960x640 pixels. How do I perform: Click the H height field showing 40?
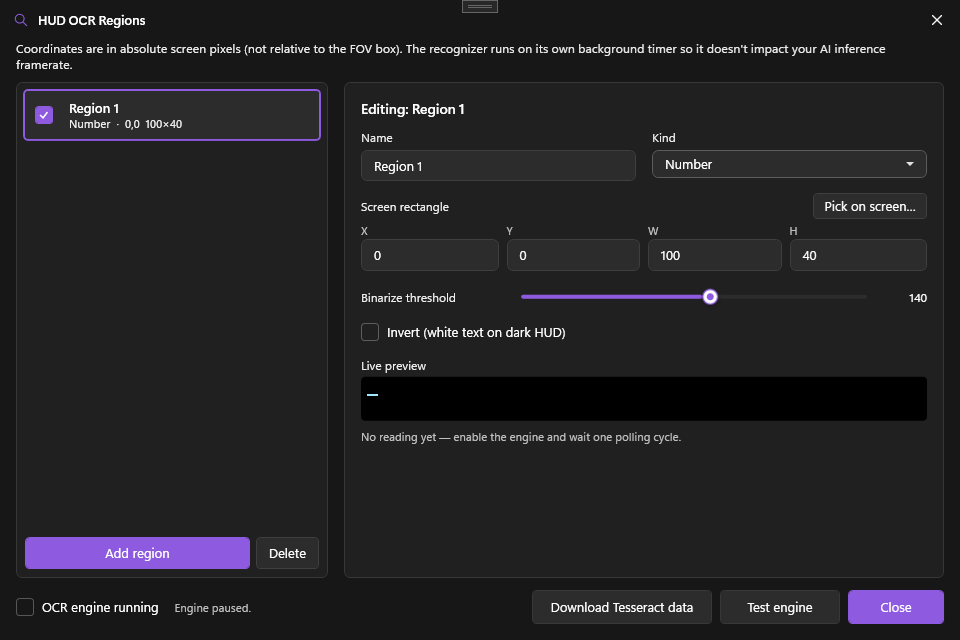tap(858, 255)
